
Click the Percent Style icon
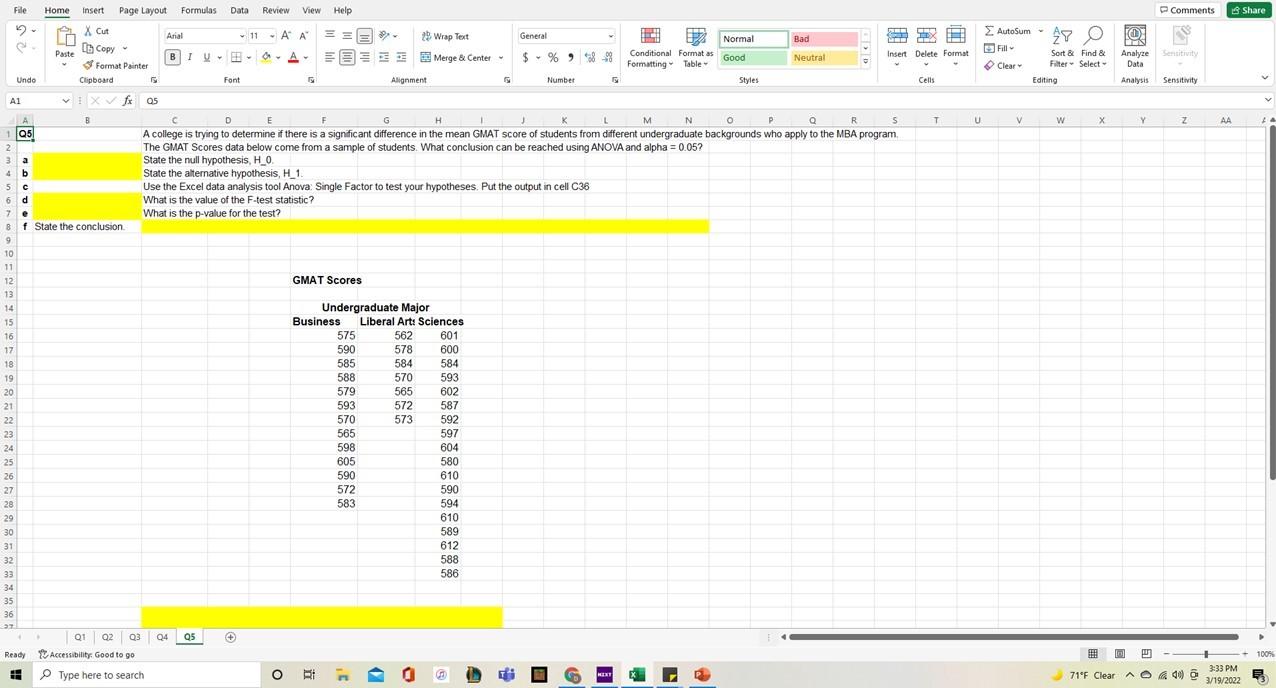coord(553,57)
